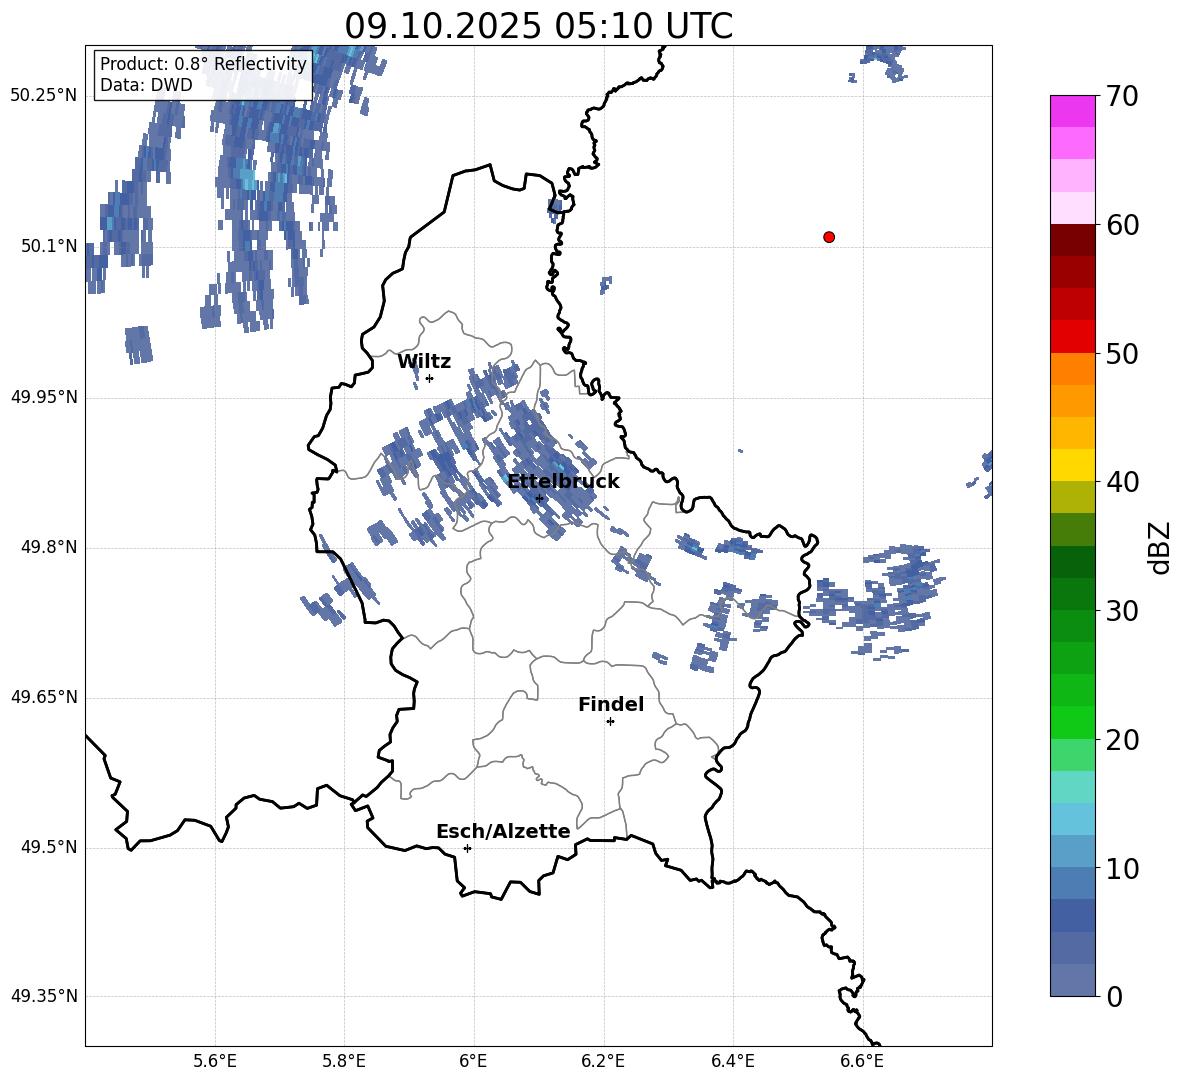The image size is (1184, 1081).
Task: Click the latitude label 49.35°N
Action: [x=45, y=996]
